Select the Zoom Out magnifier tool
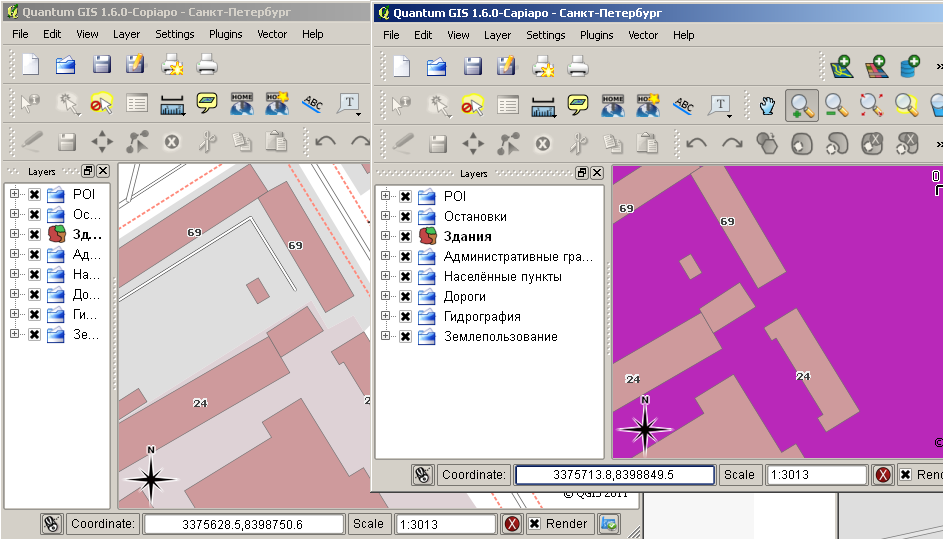The width and height of the screenshot is (943, 539). pos(836,105)
